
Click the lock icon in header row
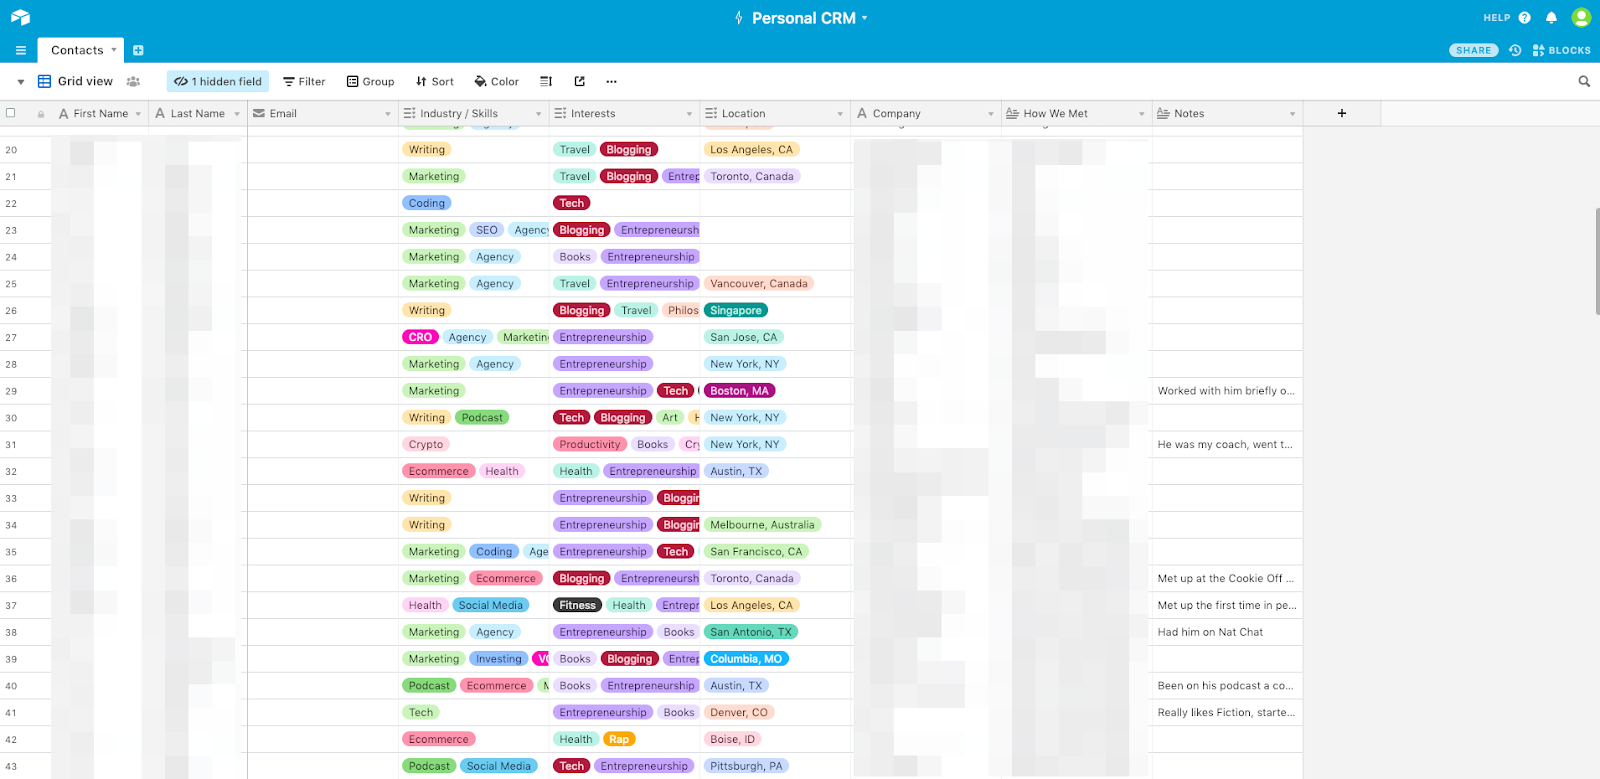(x=41, y=114)
